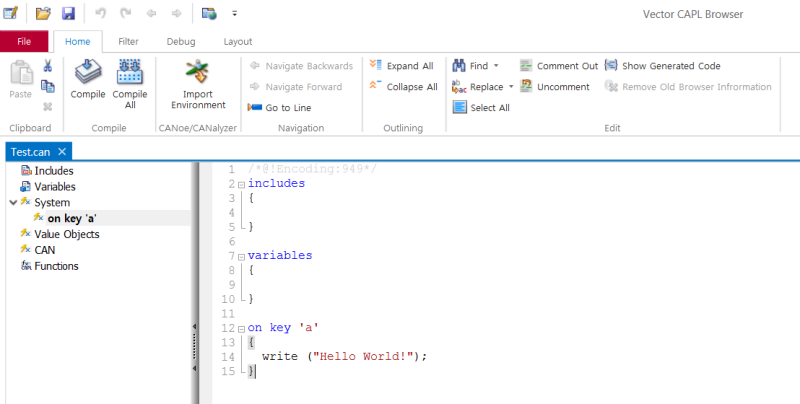The height and width of the screenshot is (404, 800).
Task: Click the Delete X icon in Clipboard group
Action: 47,107
